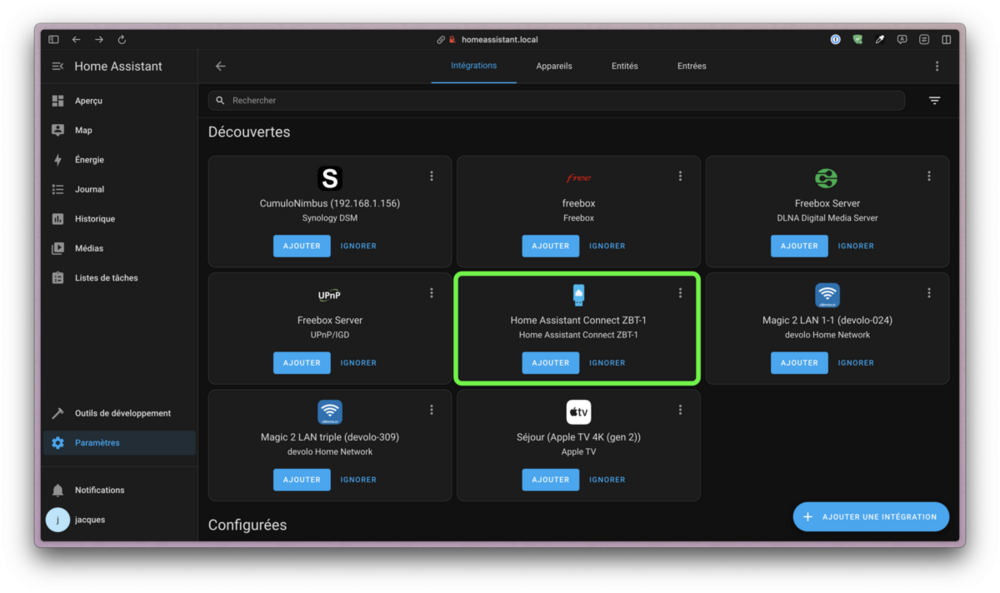1000x593 pixels.
Task: Open Magic 2 LAN triple card menu
Action: [x=432, y=409]
